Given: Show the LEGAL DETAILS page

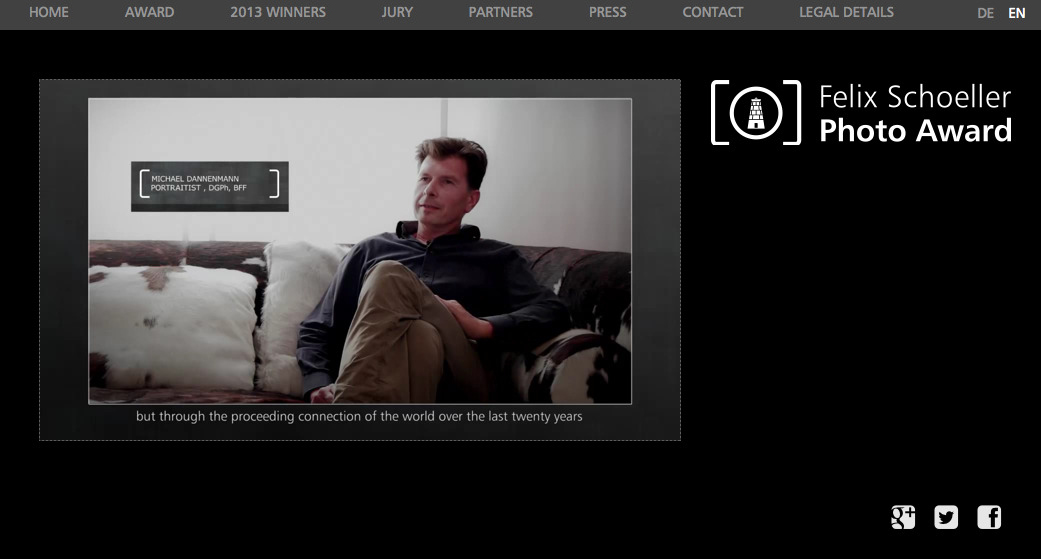Looking at the screenshot, I should pos(846,13).
